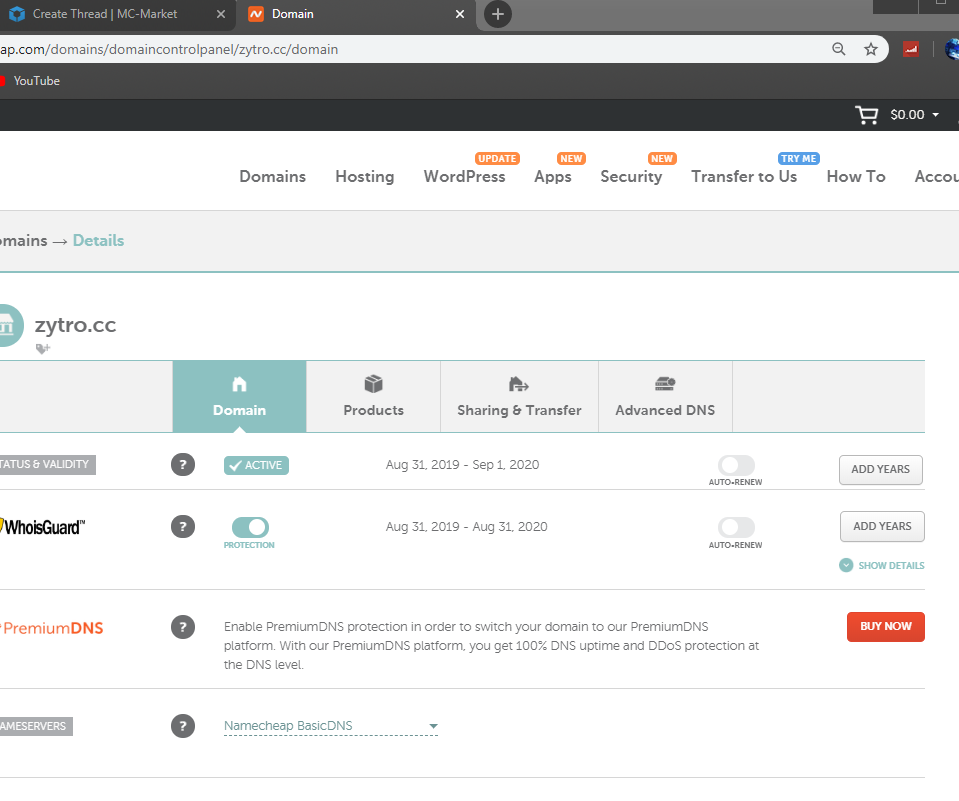
Task: Click the WhoisGuard logo
Action: click(43, 526)
